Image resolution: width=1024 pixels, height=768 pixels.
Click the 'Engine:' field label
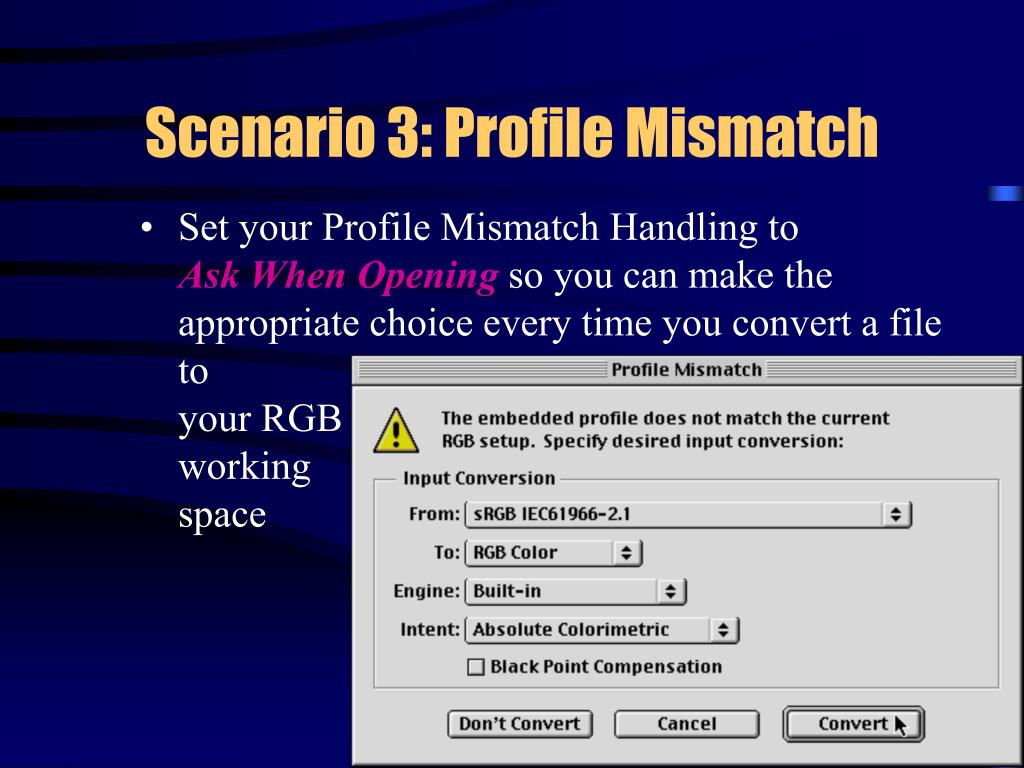pos(426,591)
